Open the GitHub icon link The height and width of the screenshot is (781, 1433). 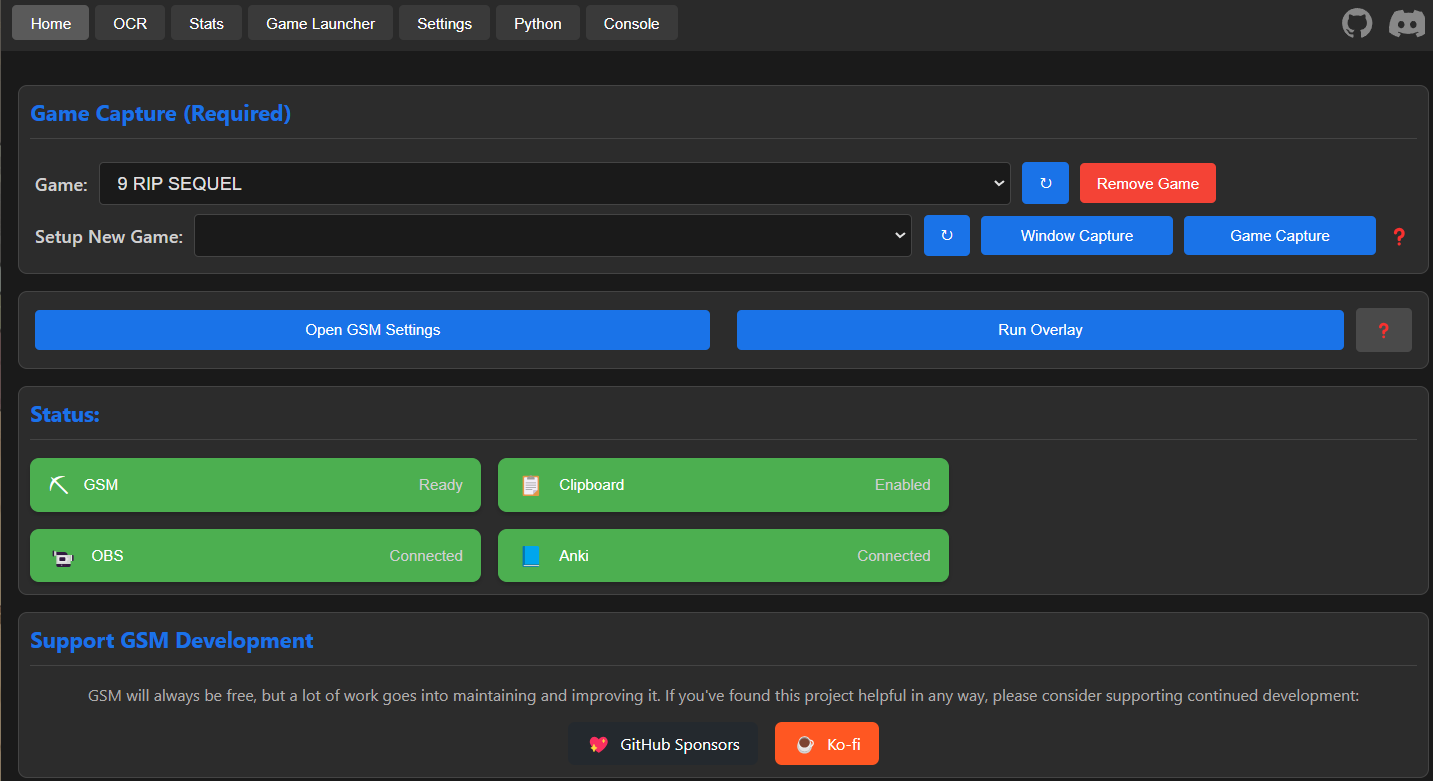click(x=1357, y=23)
